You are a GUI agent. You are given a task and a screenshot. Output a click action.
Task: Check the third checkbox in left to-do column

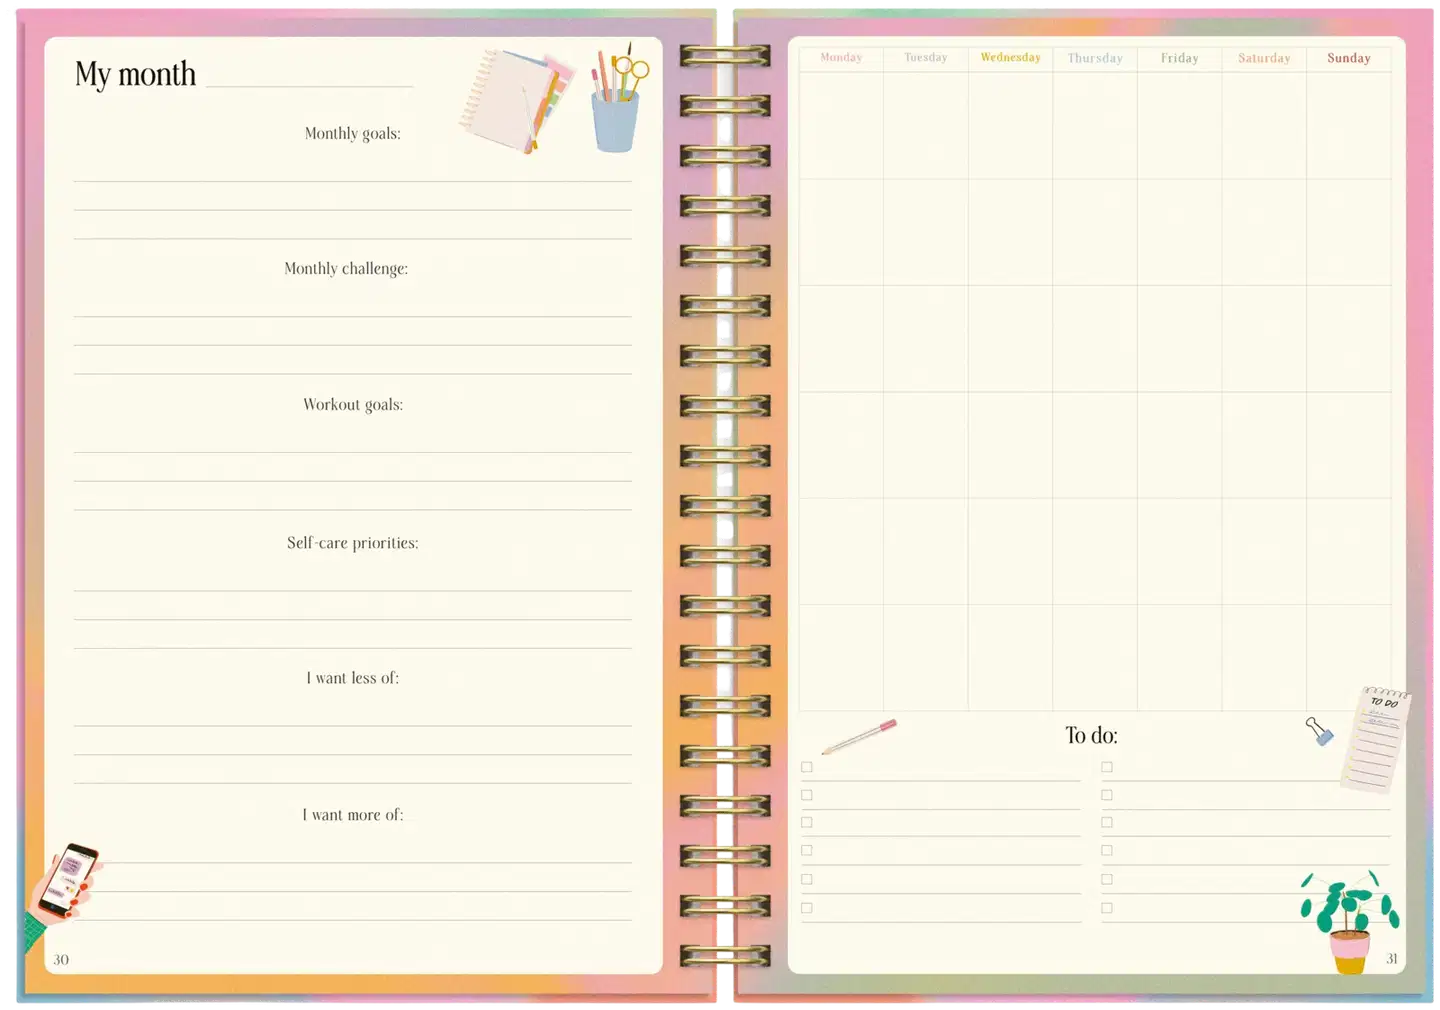point(807,822)
